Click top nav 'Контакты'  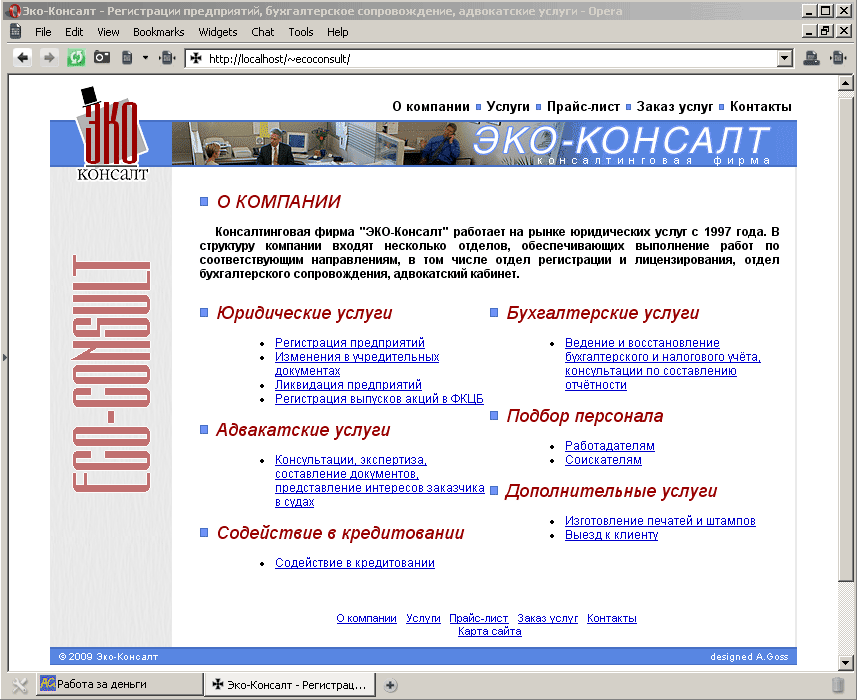pyautogui.click(x=760, y=107)
